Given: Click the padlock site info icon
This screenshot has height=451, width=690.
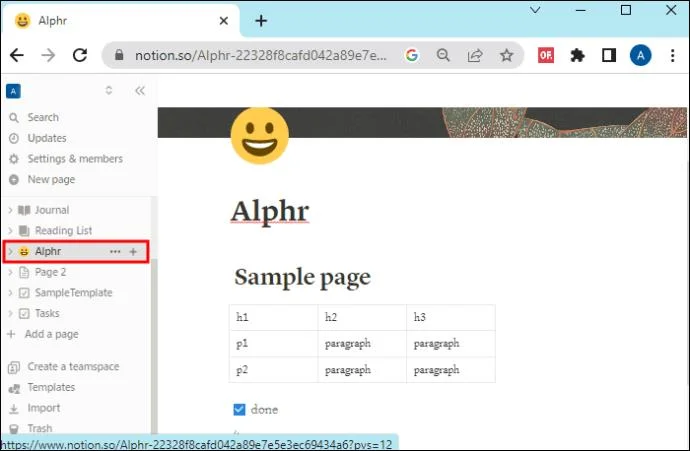Looking at the screenshot, I should (119, 55).
